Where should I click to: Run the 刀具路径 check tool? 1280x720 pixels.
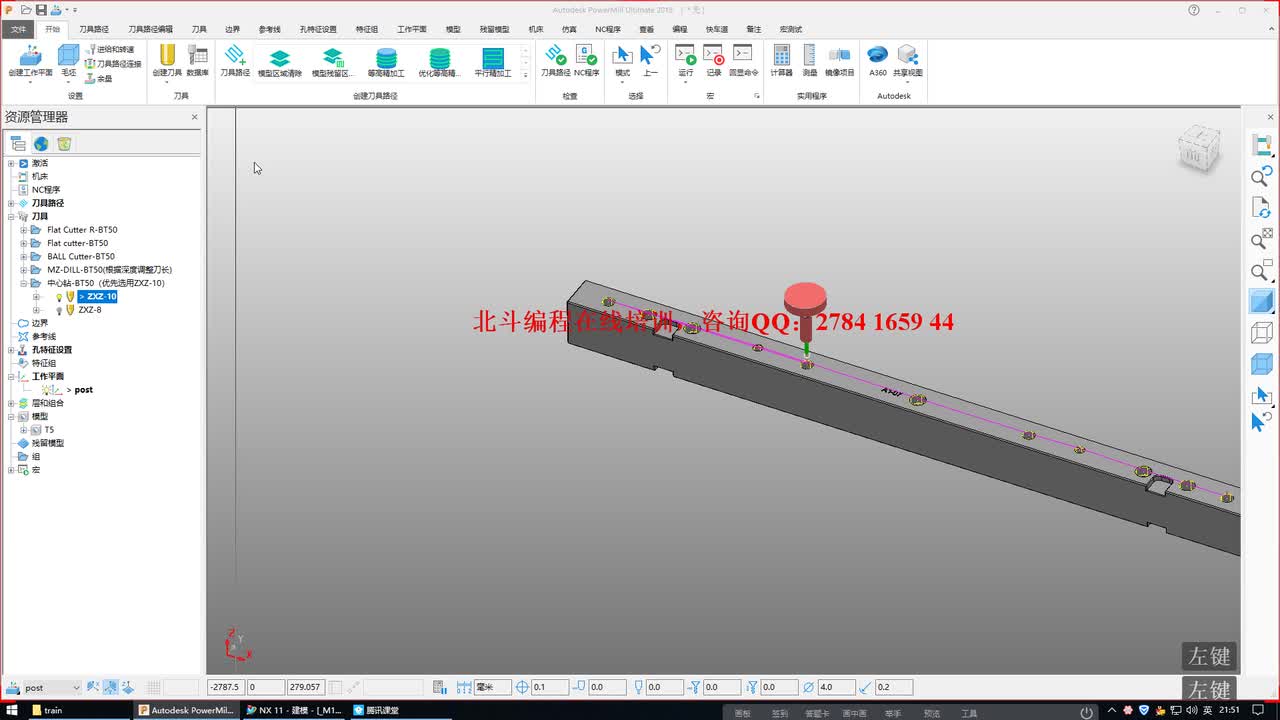point(555,60)
